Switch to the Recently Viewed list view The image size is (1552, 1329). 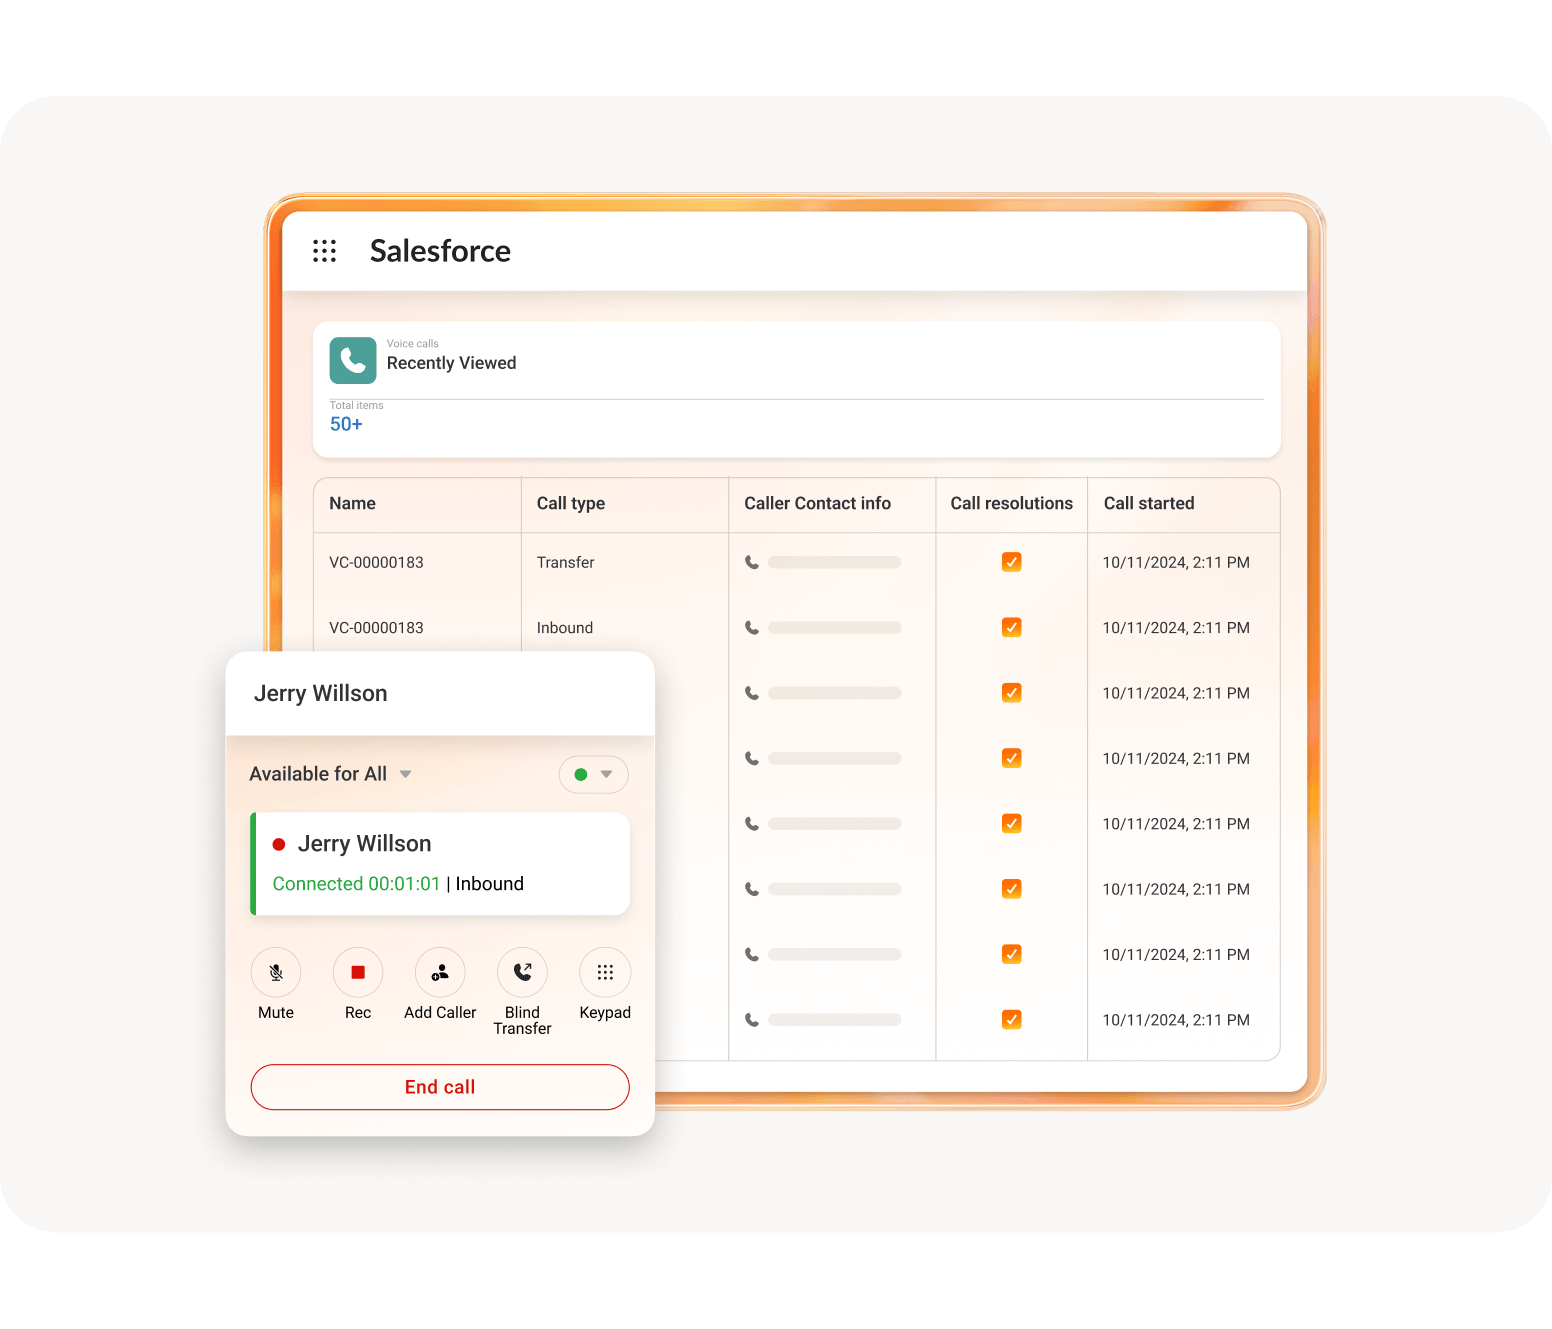(x=451, y=362)
